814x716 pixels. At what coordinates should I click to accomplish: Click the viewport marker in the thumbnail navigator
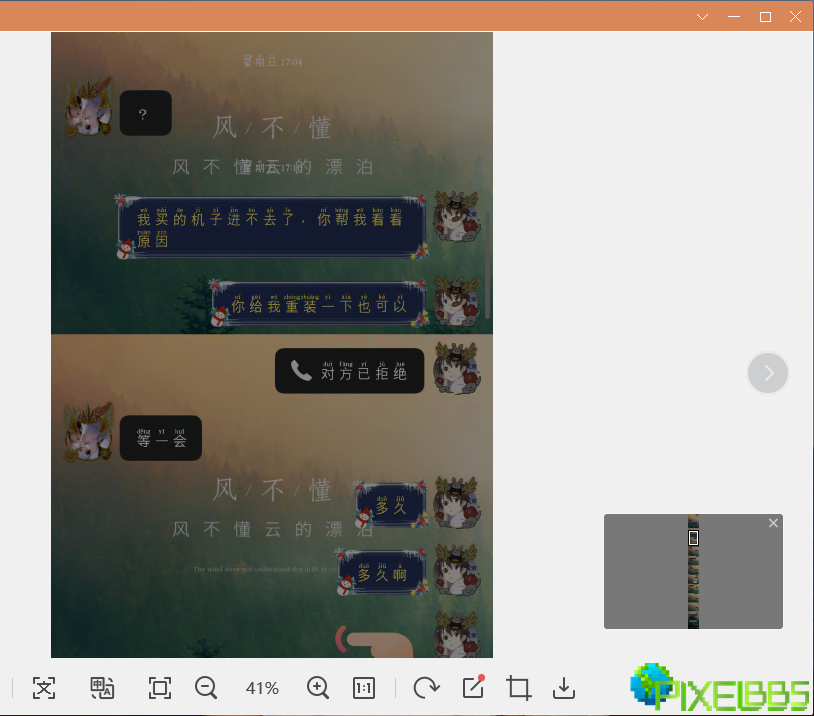tap(693, 537)
